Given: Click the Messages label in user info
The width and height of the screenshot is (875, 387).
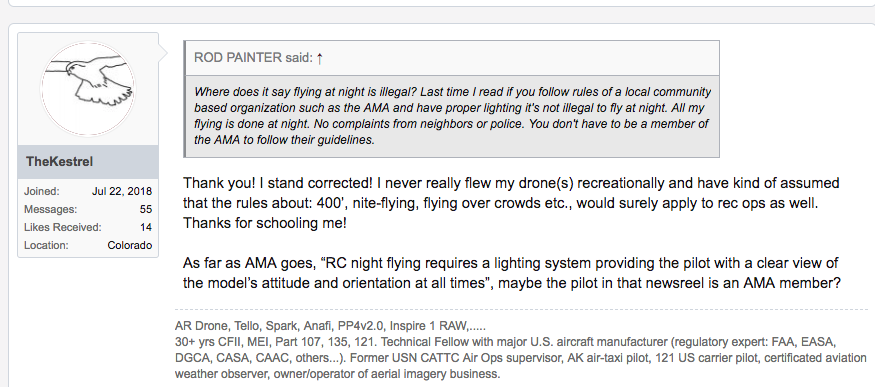Looking at the screenshot, I should click(50, 209).
